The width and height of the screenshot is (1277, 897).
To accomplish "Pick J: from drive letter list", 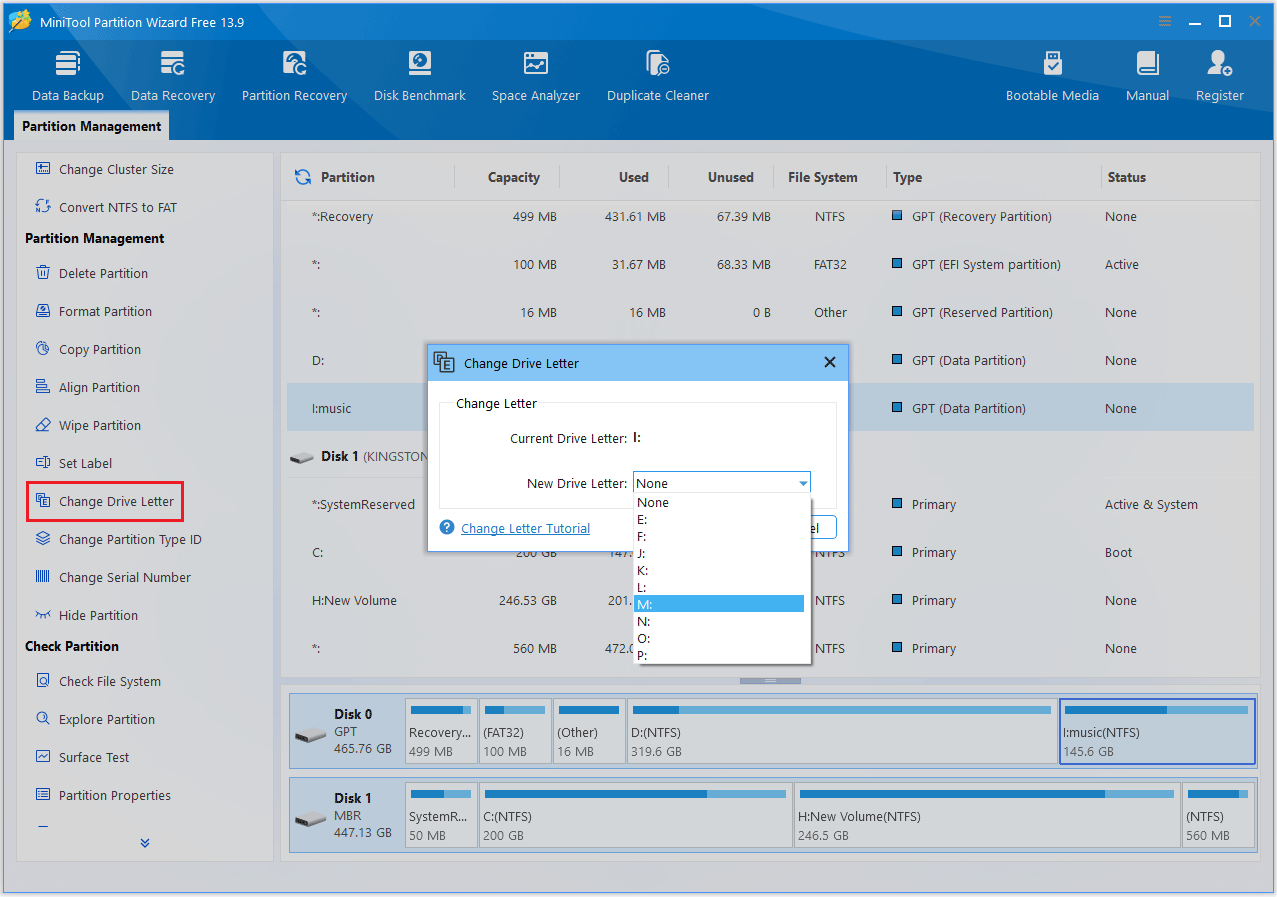I will 719,553.
